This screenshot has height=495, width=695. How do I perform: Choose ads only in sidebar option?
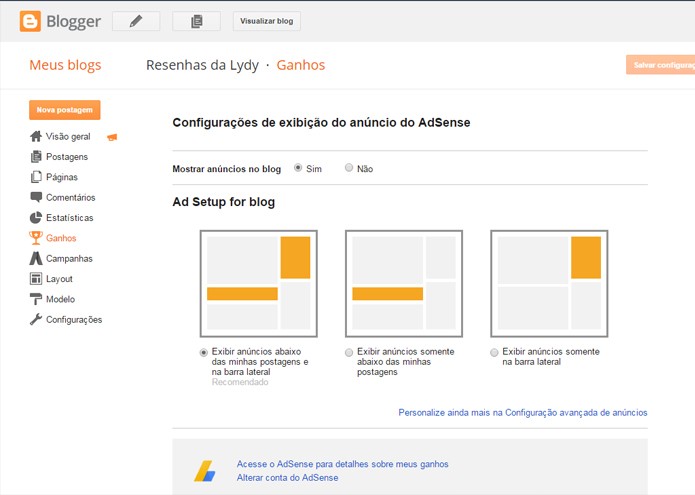(494, 353)
